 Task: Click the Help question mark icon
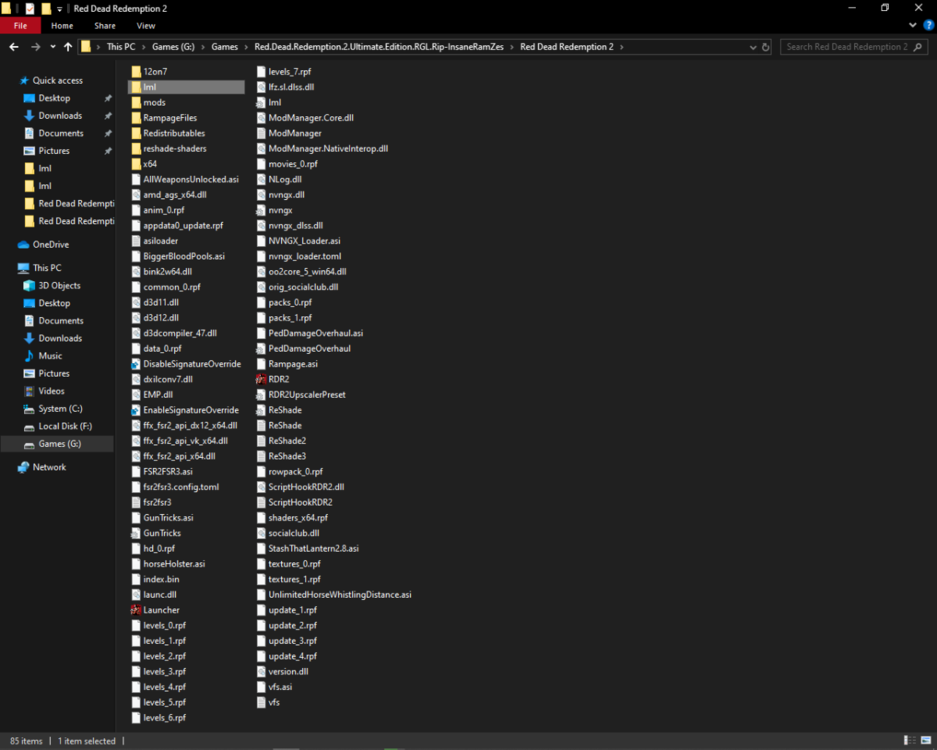(x=926, y=25)
